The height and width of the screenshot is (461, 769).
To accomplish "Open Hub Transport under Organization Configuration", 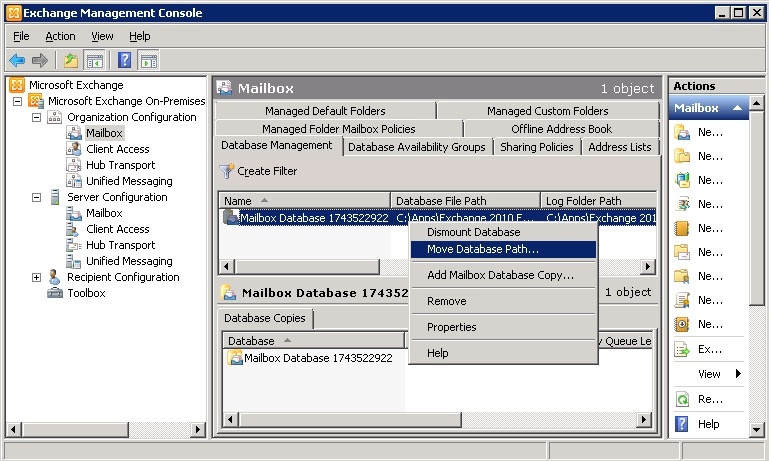I will click(121, 165).
